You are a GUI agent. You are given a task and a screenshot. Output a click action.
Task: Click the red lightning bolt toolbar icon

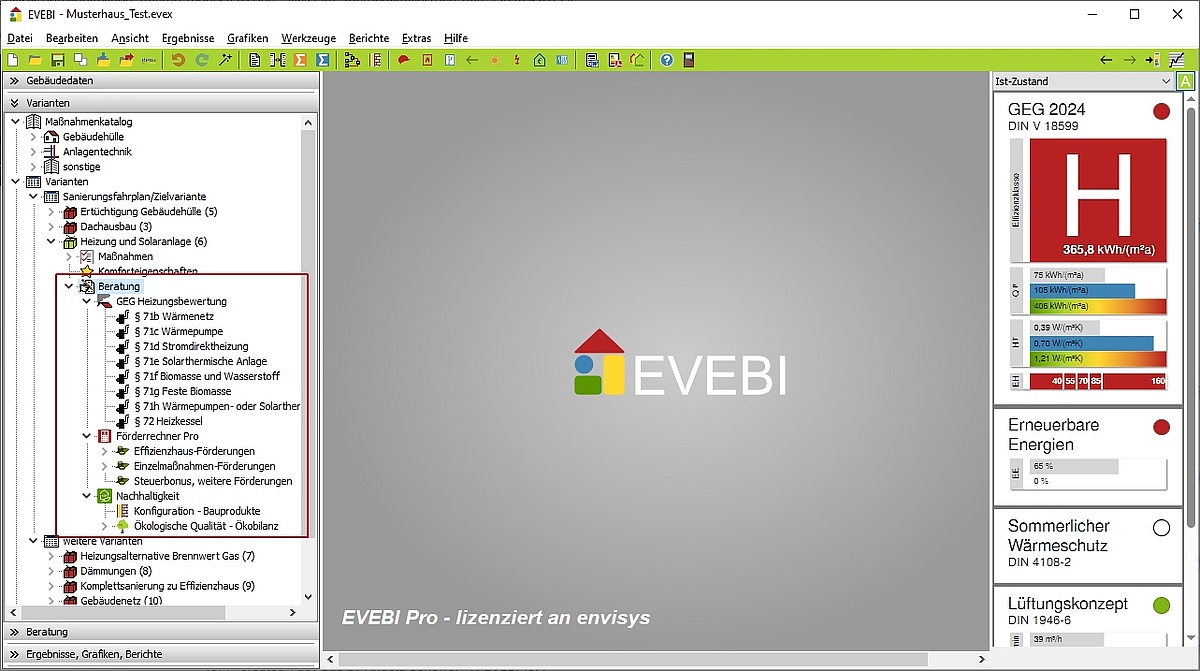click(517, 60)
